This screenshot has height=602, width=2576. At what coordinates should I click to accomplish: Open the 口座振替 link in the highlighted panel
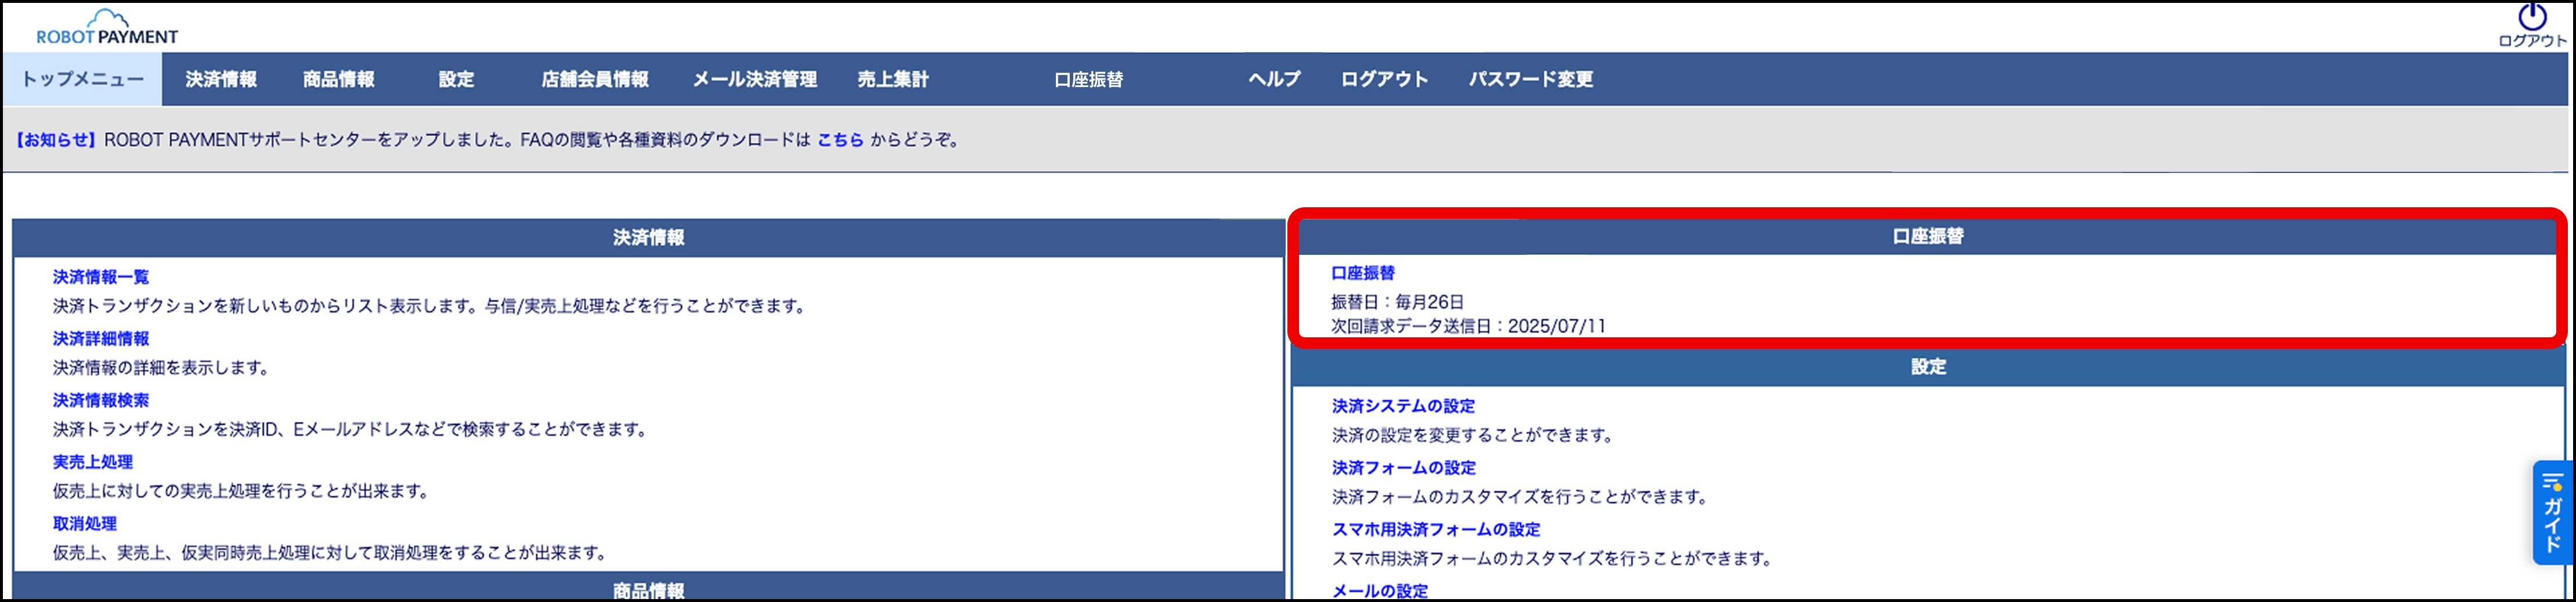[x=1364, y=273]
